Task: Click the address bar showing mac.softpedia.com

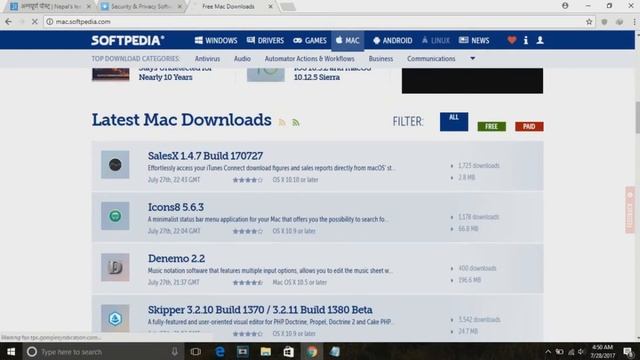Action: click(318, 22)
